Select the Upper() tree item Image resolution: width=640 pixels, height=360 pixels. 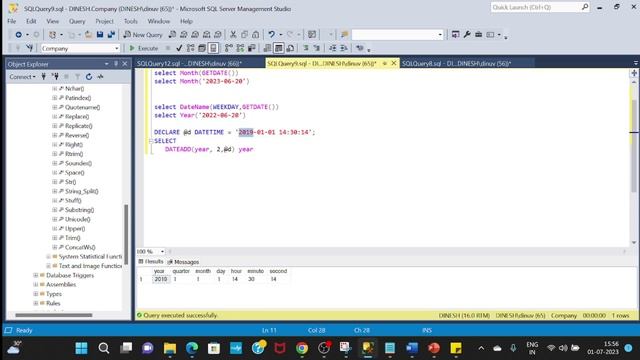(75, 229)
